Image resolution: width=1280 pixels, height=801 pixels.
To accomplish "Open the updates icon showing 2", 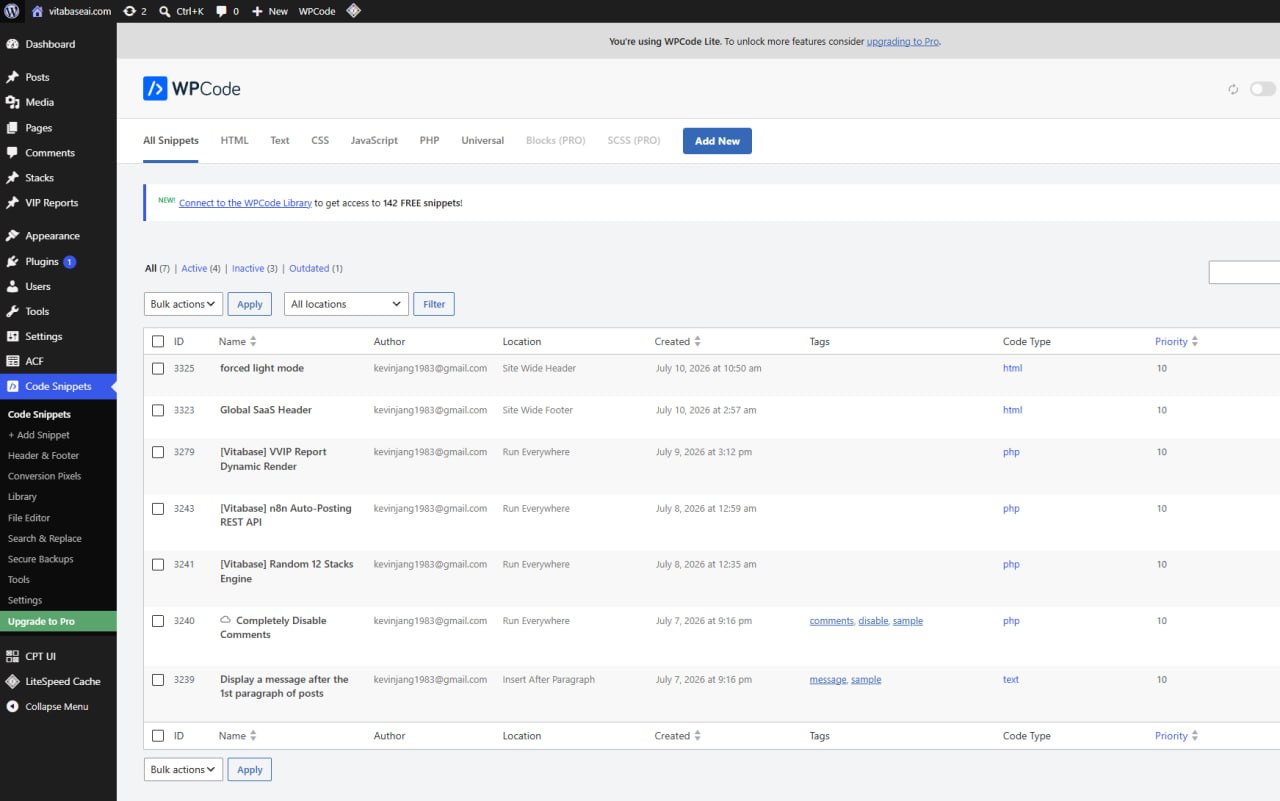I will point(135,11).
